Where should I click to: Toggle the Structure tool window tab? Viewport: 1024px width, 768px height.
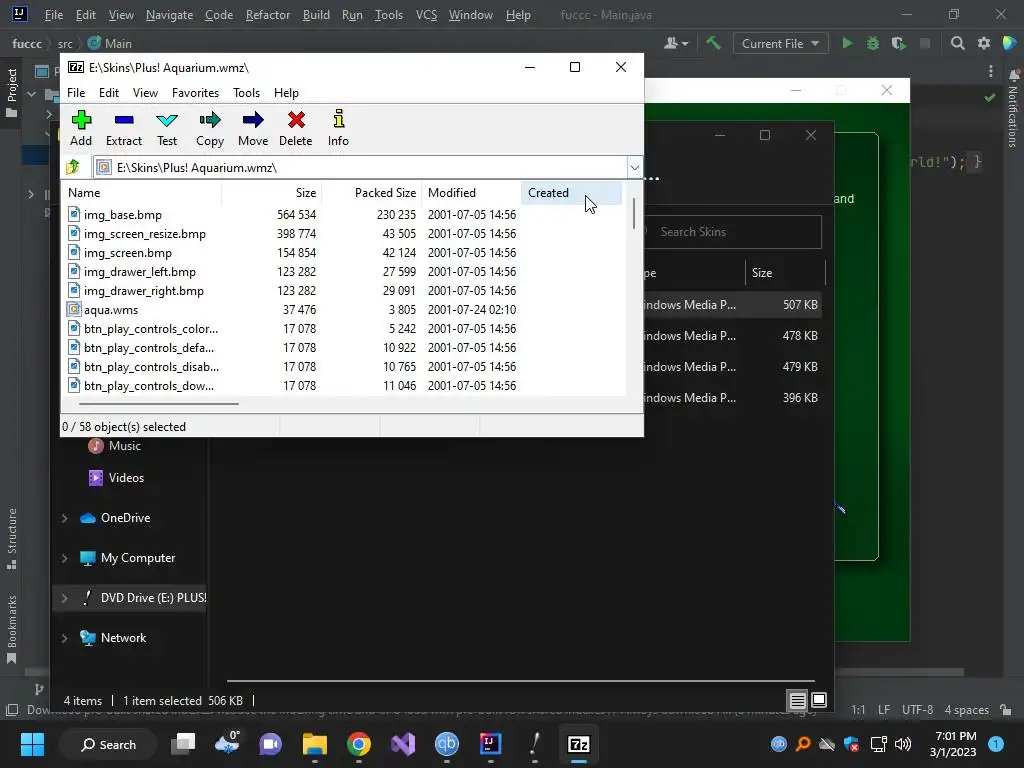click(x=12, y=539)
